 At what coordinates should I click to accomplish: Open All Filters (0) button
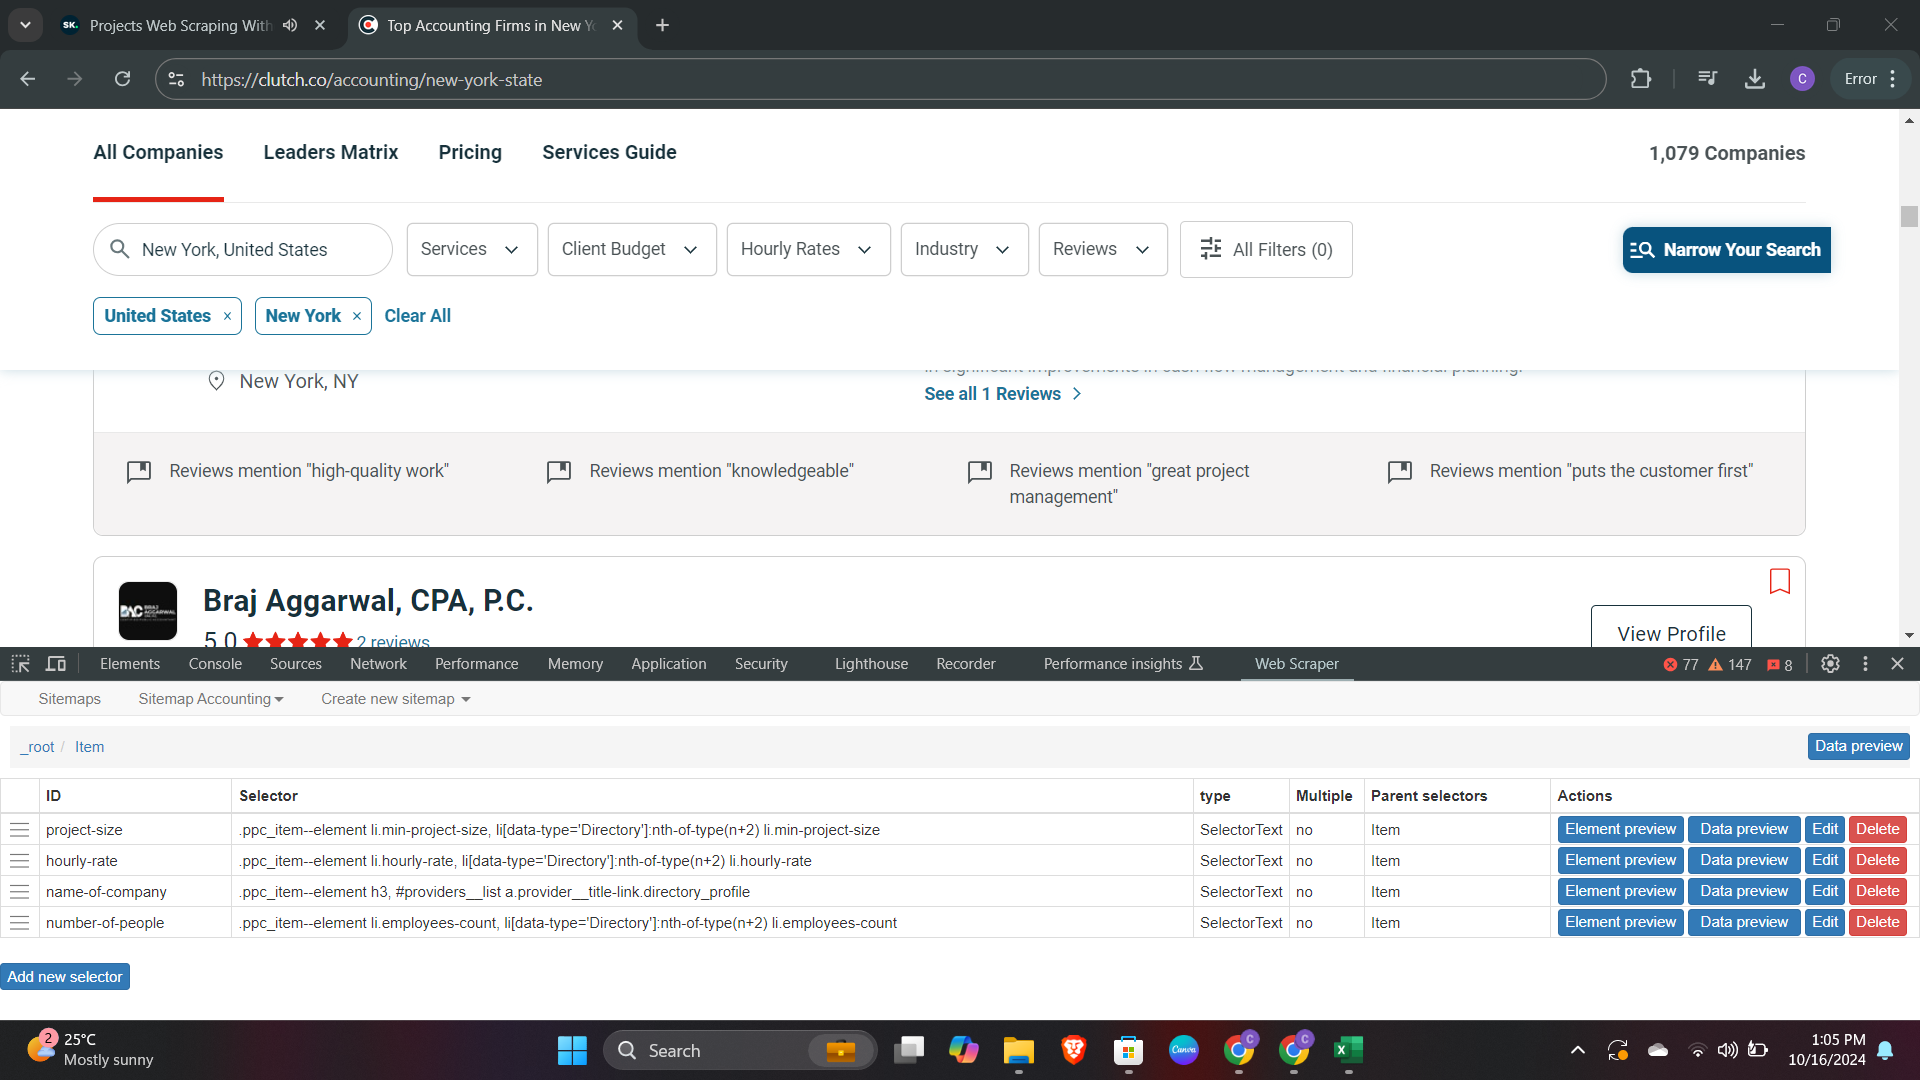tap(1266, 250)
